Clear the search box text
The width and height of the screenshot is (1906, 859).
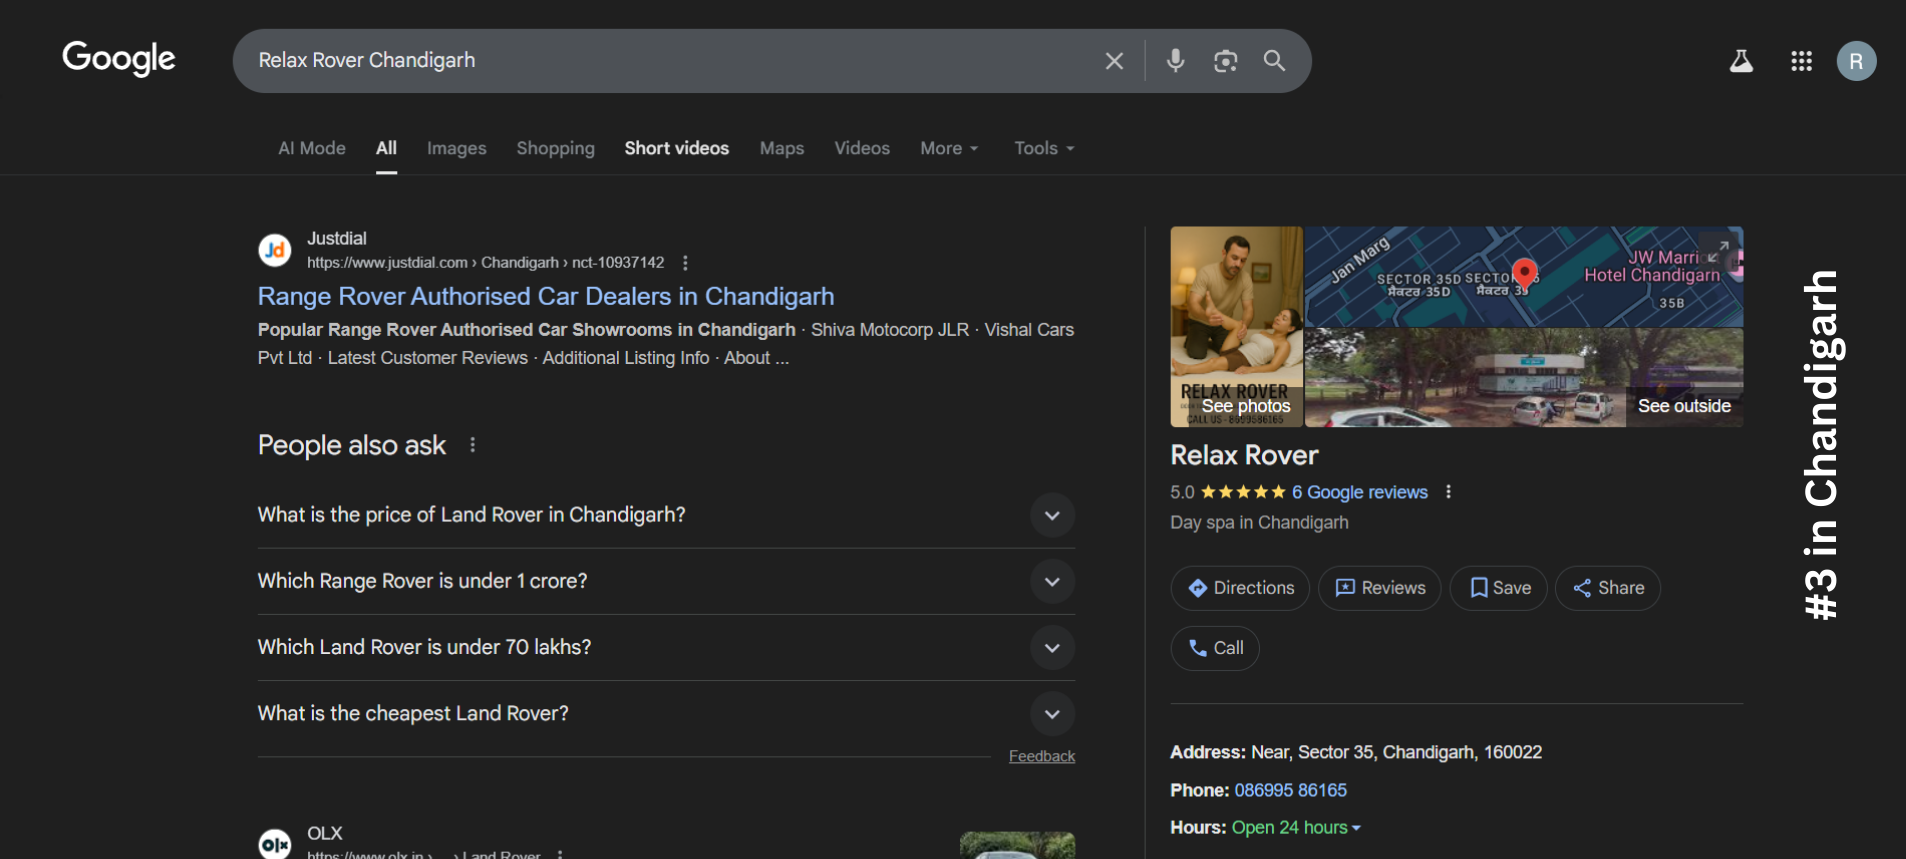coord(1114,61)
